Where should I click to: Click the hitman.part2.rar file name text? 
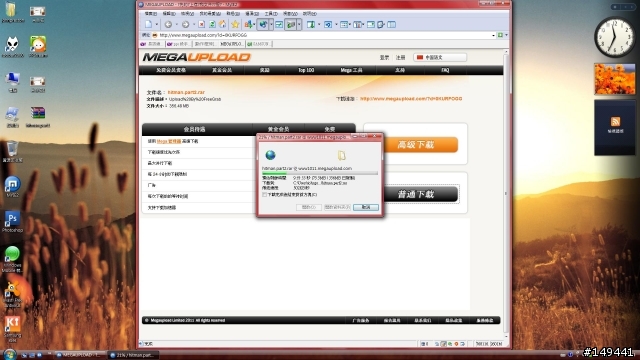186,93
